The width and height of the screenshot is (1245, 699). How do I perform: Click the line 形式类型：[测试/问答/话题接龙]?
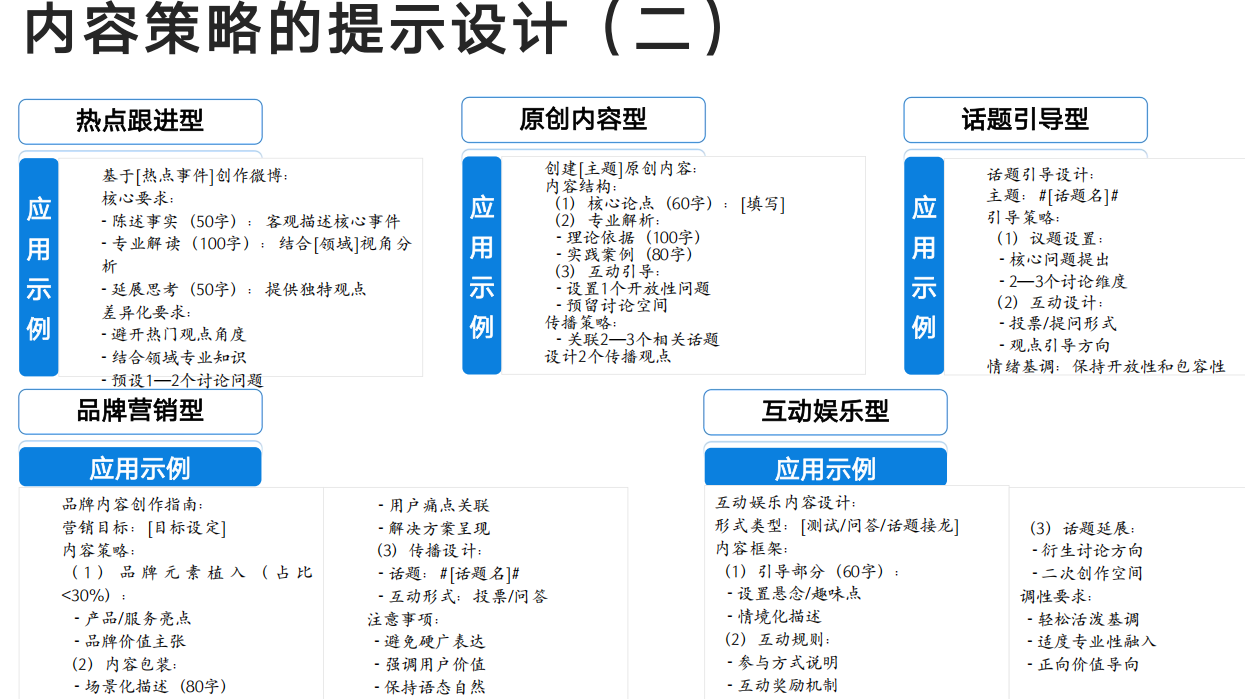pyautogui.click(x=837, y=526)
